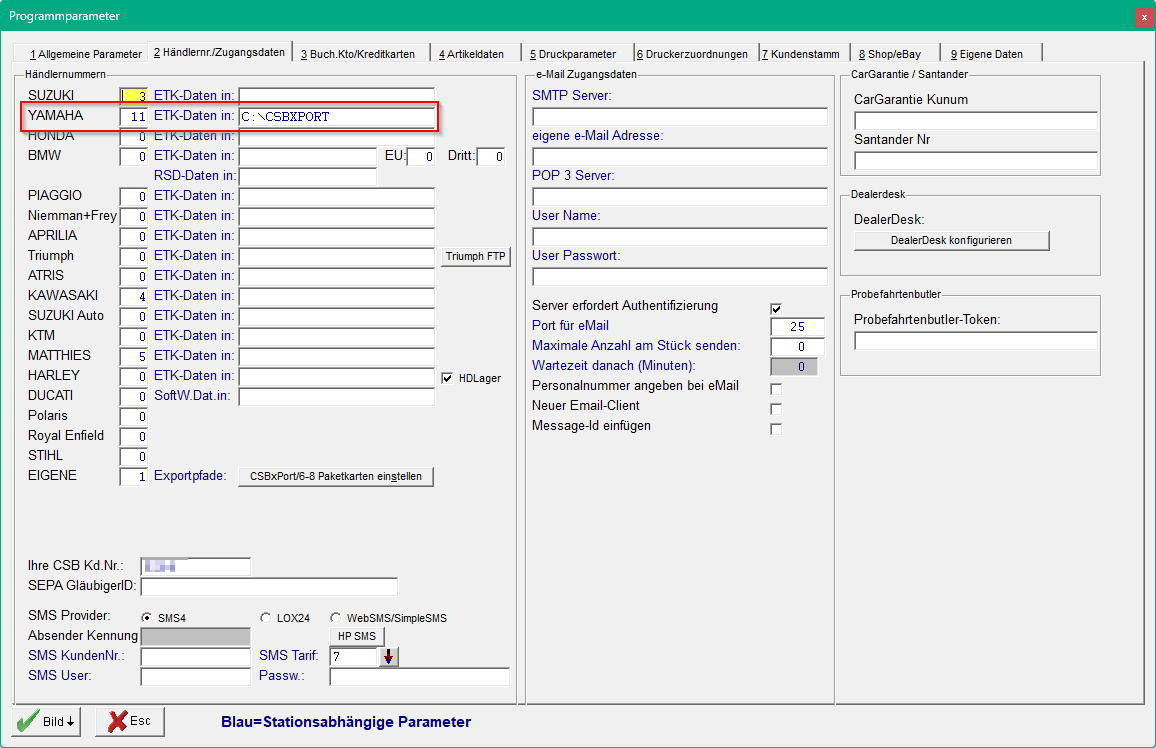Click the POP 3 Server field
This screenshot has height=748, width=1156.
(x=680, y=196)
